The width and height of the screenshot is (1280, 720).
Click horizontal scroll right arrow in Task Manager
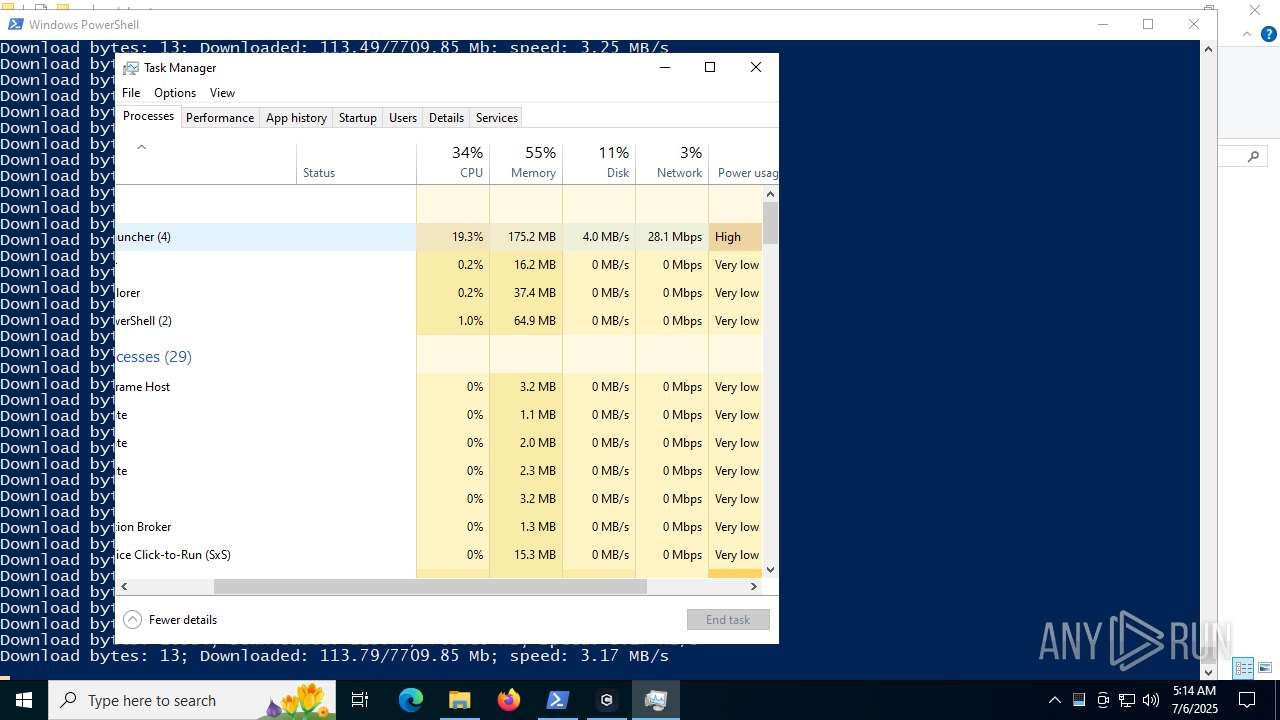754,587
